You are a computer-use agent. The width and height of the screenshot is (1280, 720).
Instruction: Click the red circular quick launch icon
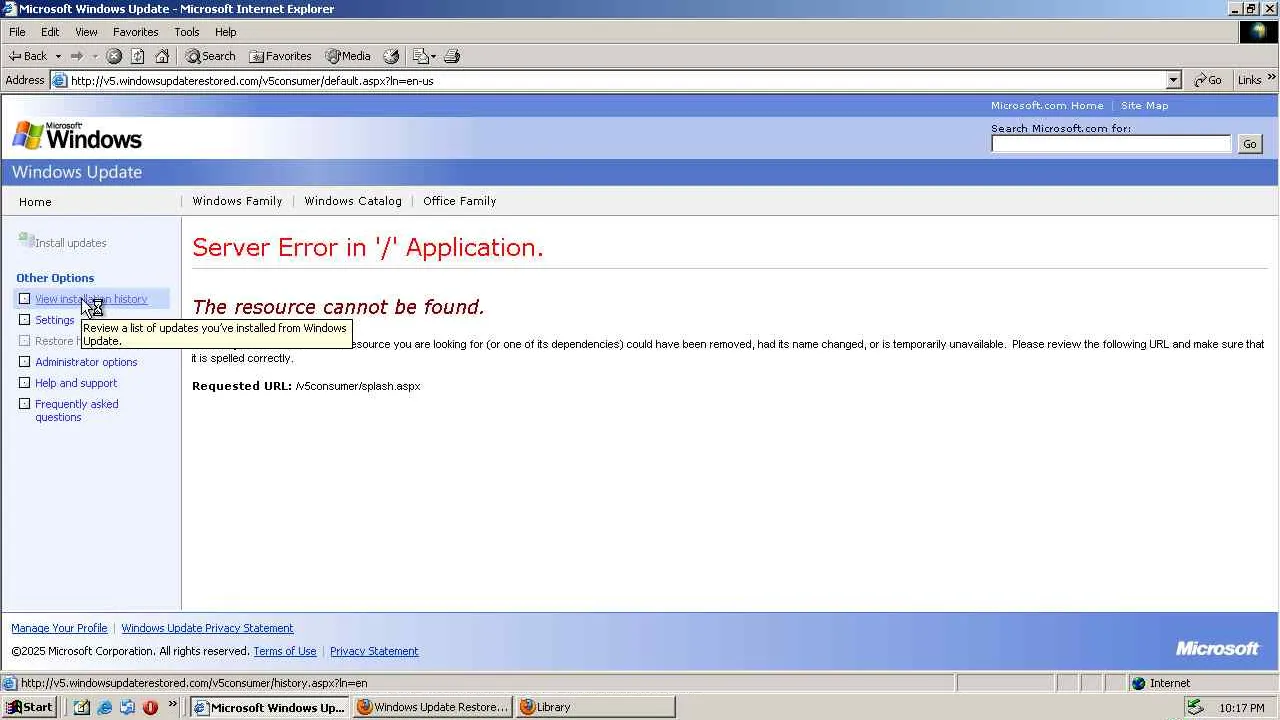point(150,707)
